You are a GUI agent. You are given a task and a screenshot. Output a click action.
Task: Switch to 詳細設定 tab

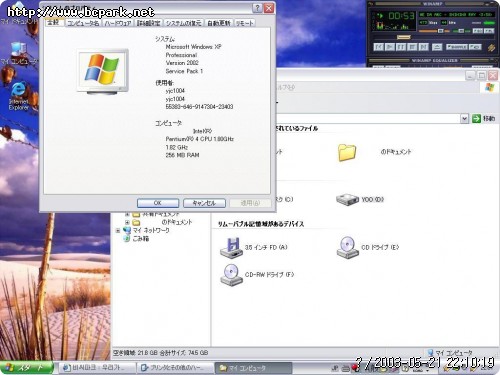point(149,23)
